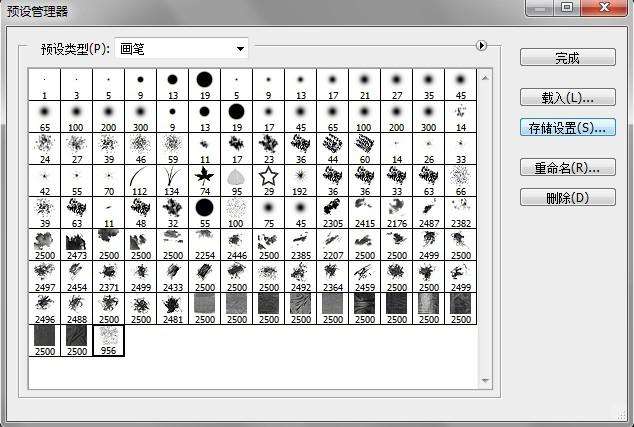Select the 2459 splatter brush thumbnail
This screenshot has height=427, width=634.
coord(365,276)
